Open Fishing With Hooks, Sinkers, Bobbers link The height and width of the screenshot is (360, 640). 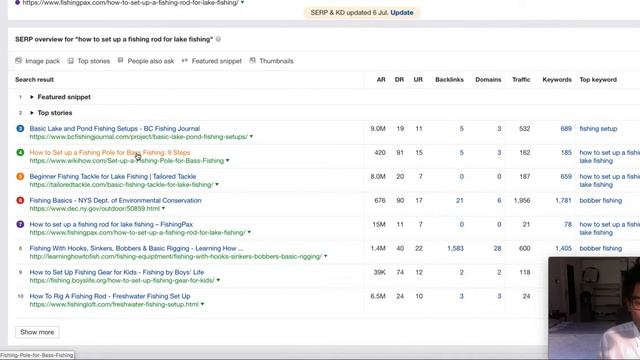[x=136, y=248]
